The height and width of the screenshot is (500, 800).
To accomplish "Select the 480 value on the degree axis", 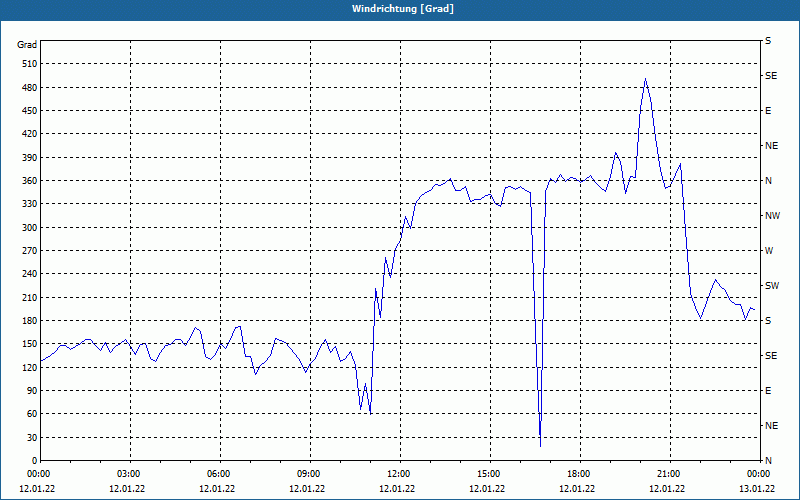I will [x=30, y=88].
